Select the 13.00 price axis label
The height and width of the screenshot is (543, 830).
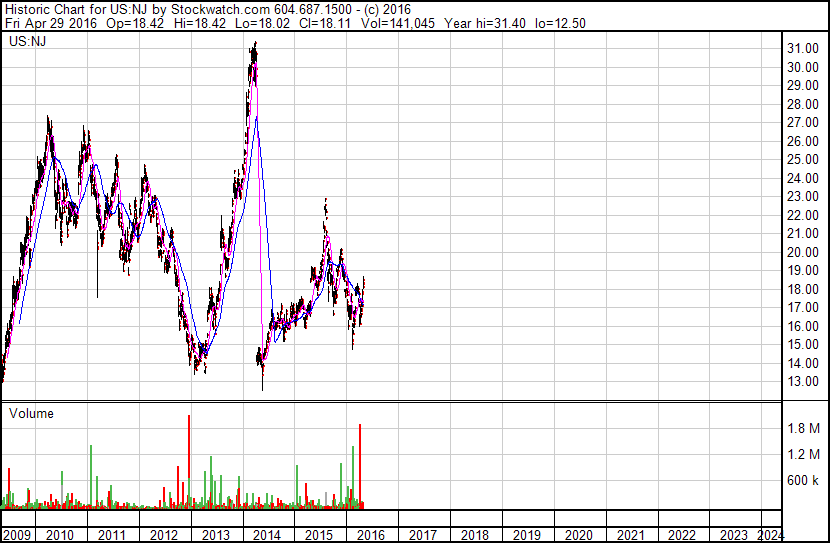[803, 382]
